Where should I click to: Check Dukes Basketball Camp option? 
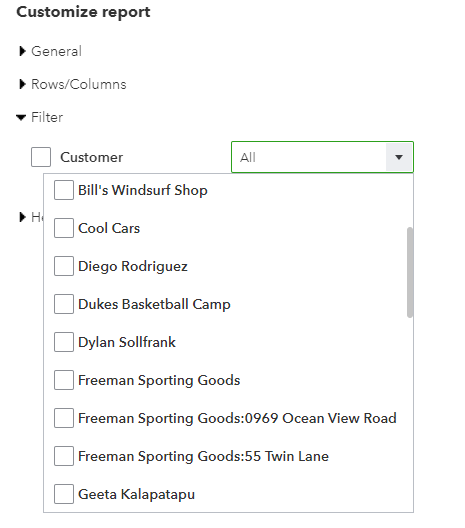click(64, 304)
